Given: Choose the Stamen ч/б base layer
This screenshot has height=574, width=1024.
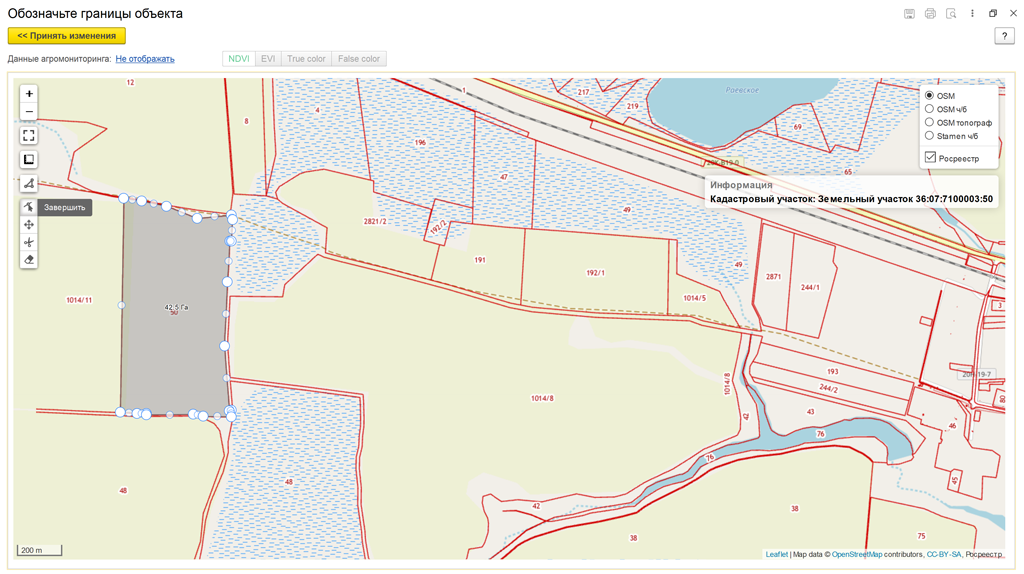Looking at the screenshot, I should pos(929,135).
